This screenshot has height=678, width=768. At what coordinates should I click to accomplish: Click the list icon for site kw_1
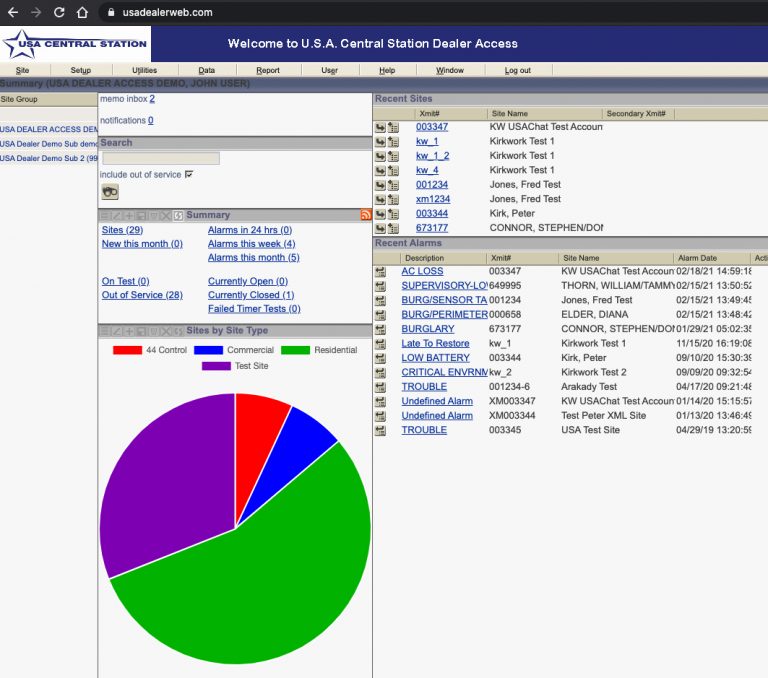point(393,142)
